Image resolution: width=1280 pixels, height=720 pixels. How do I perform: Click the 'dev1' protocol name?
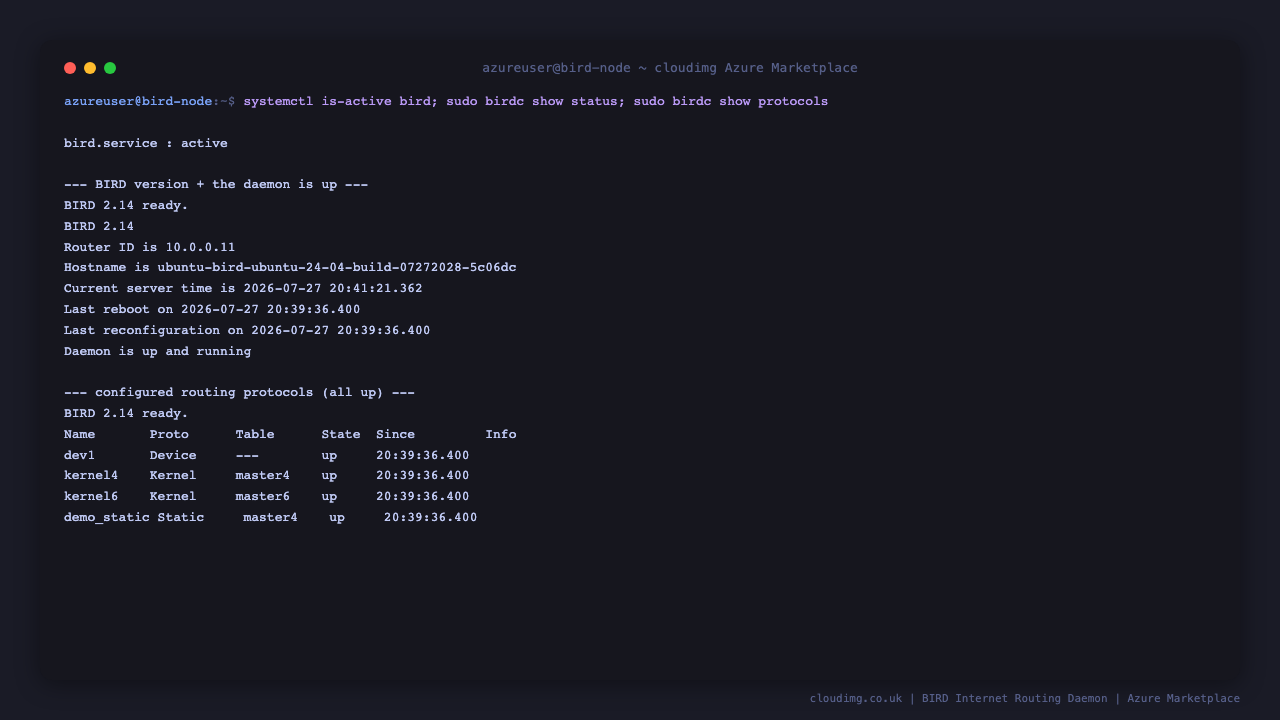pyautogui.click(x=80, y=456)
